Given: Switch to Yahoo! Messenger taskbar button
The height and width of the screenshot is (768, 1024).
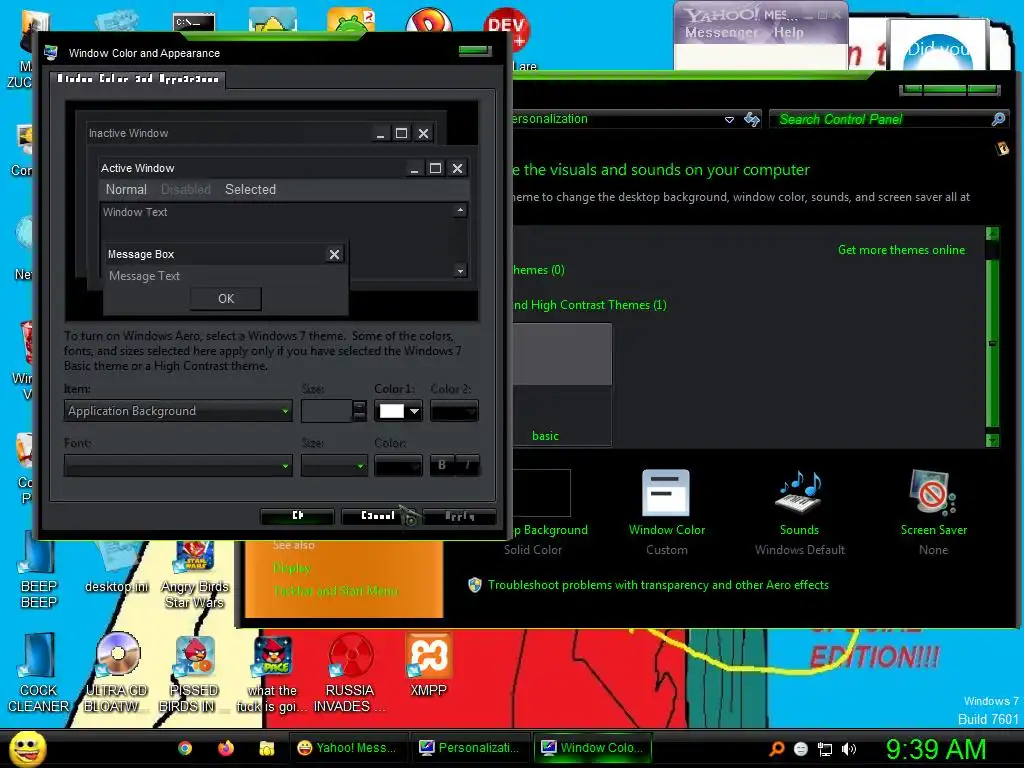Looking at the screenshot, I should (347, 748).
